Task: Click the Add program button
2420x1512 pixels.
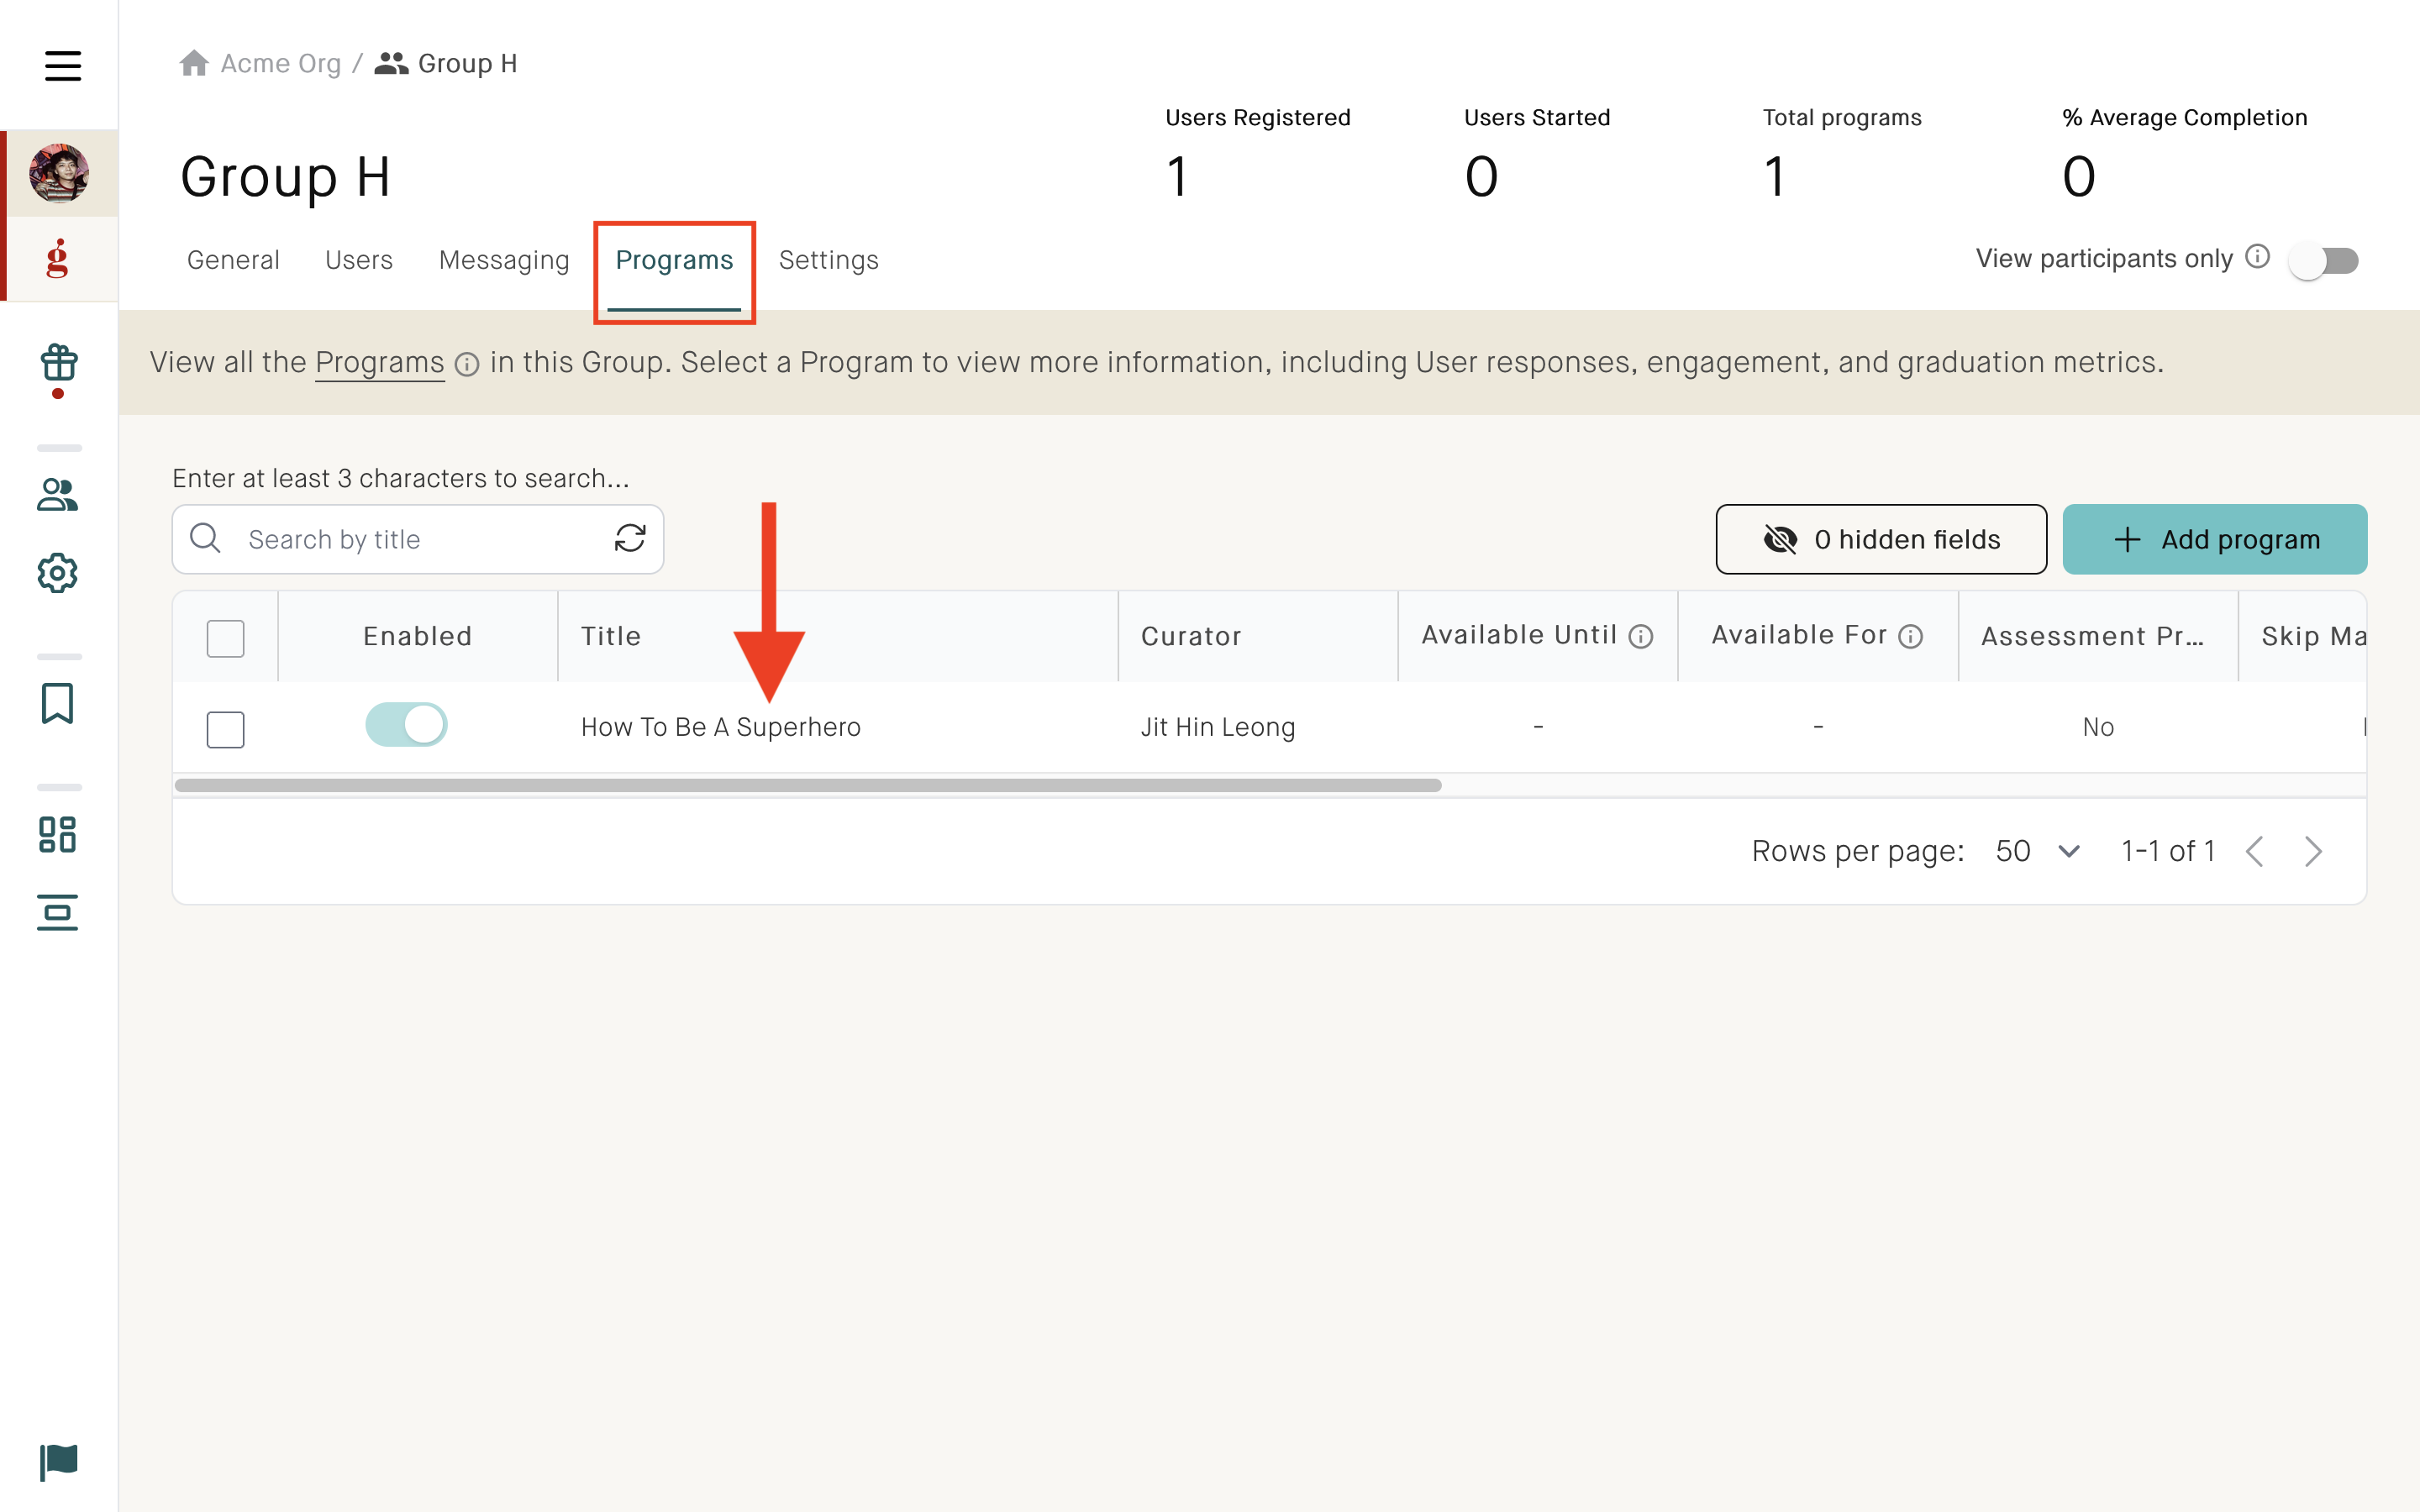Action: [x=2214, y=539]
